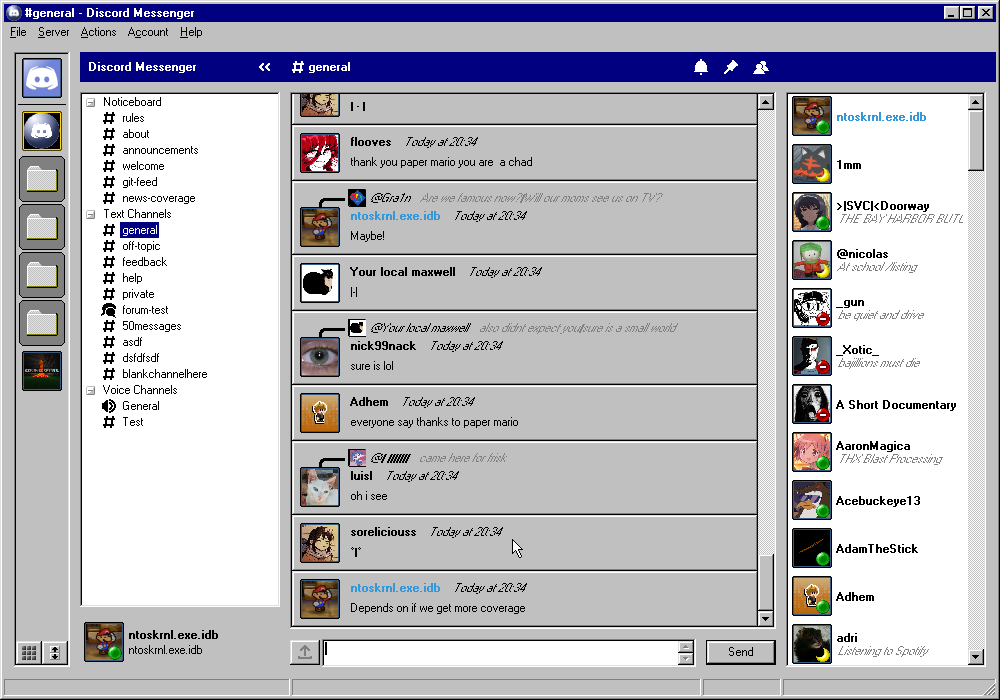Click luisl's white cat avatar
This screenshot has width=1000, height=700.
click(320, 487)
